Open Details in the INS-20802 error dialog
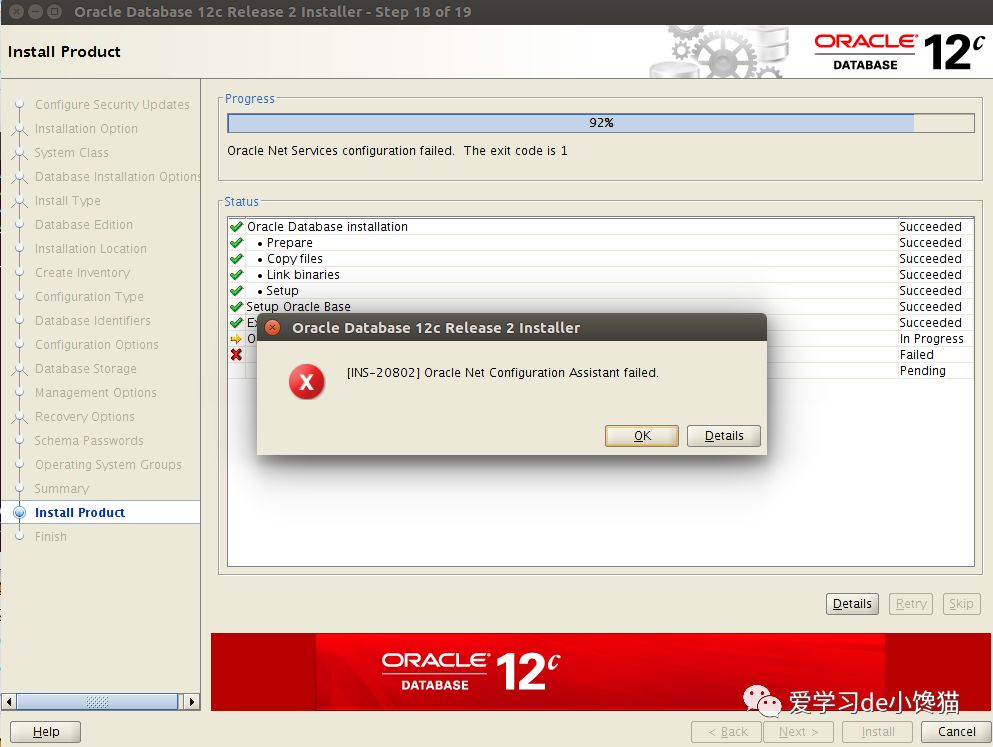 [724, 436]
